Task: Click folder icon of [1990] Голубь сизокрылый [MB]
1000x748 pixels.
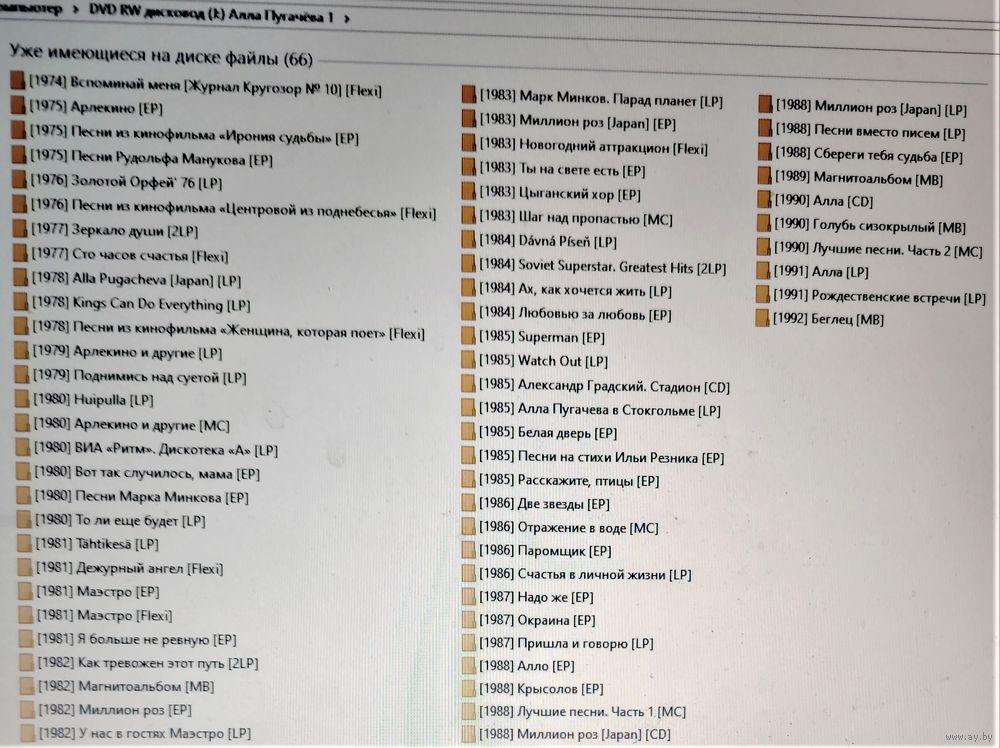Action: coord(763,223)
